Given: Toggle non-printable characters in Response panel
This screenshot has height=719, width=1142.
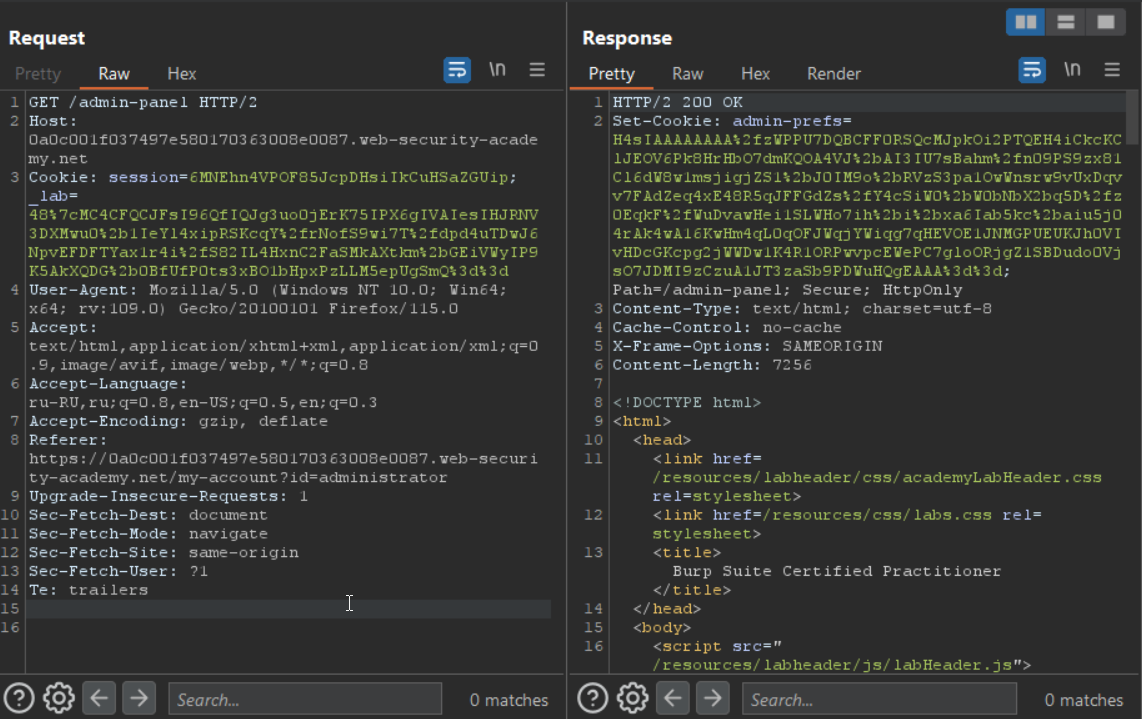Looking at the screenshot, I should click(x=1072, y=70).
